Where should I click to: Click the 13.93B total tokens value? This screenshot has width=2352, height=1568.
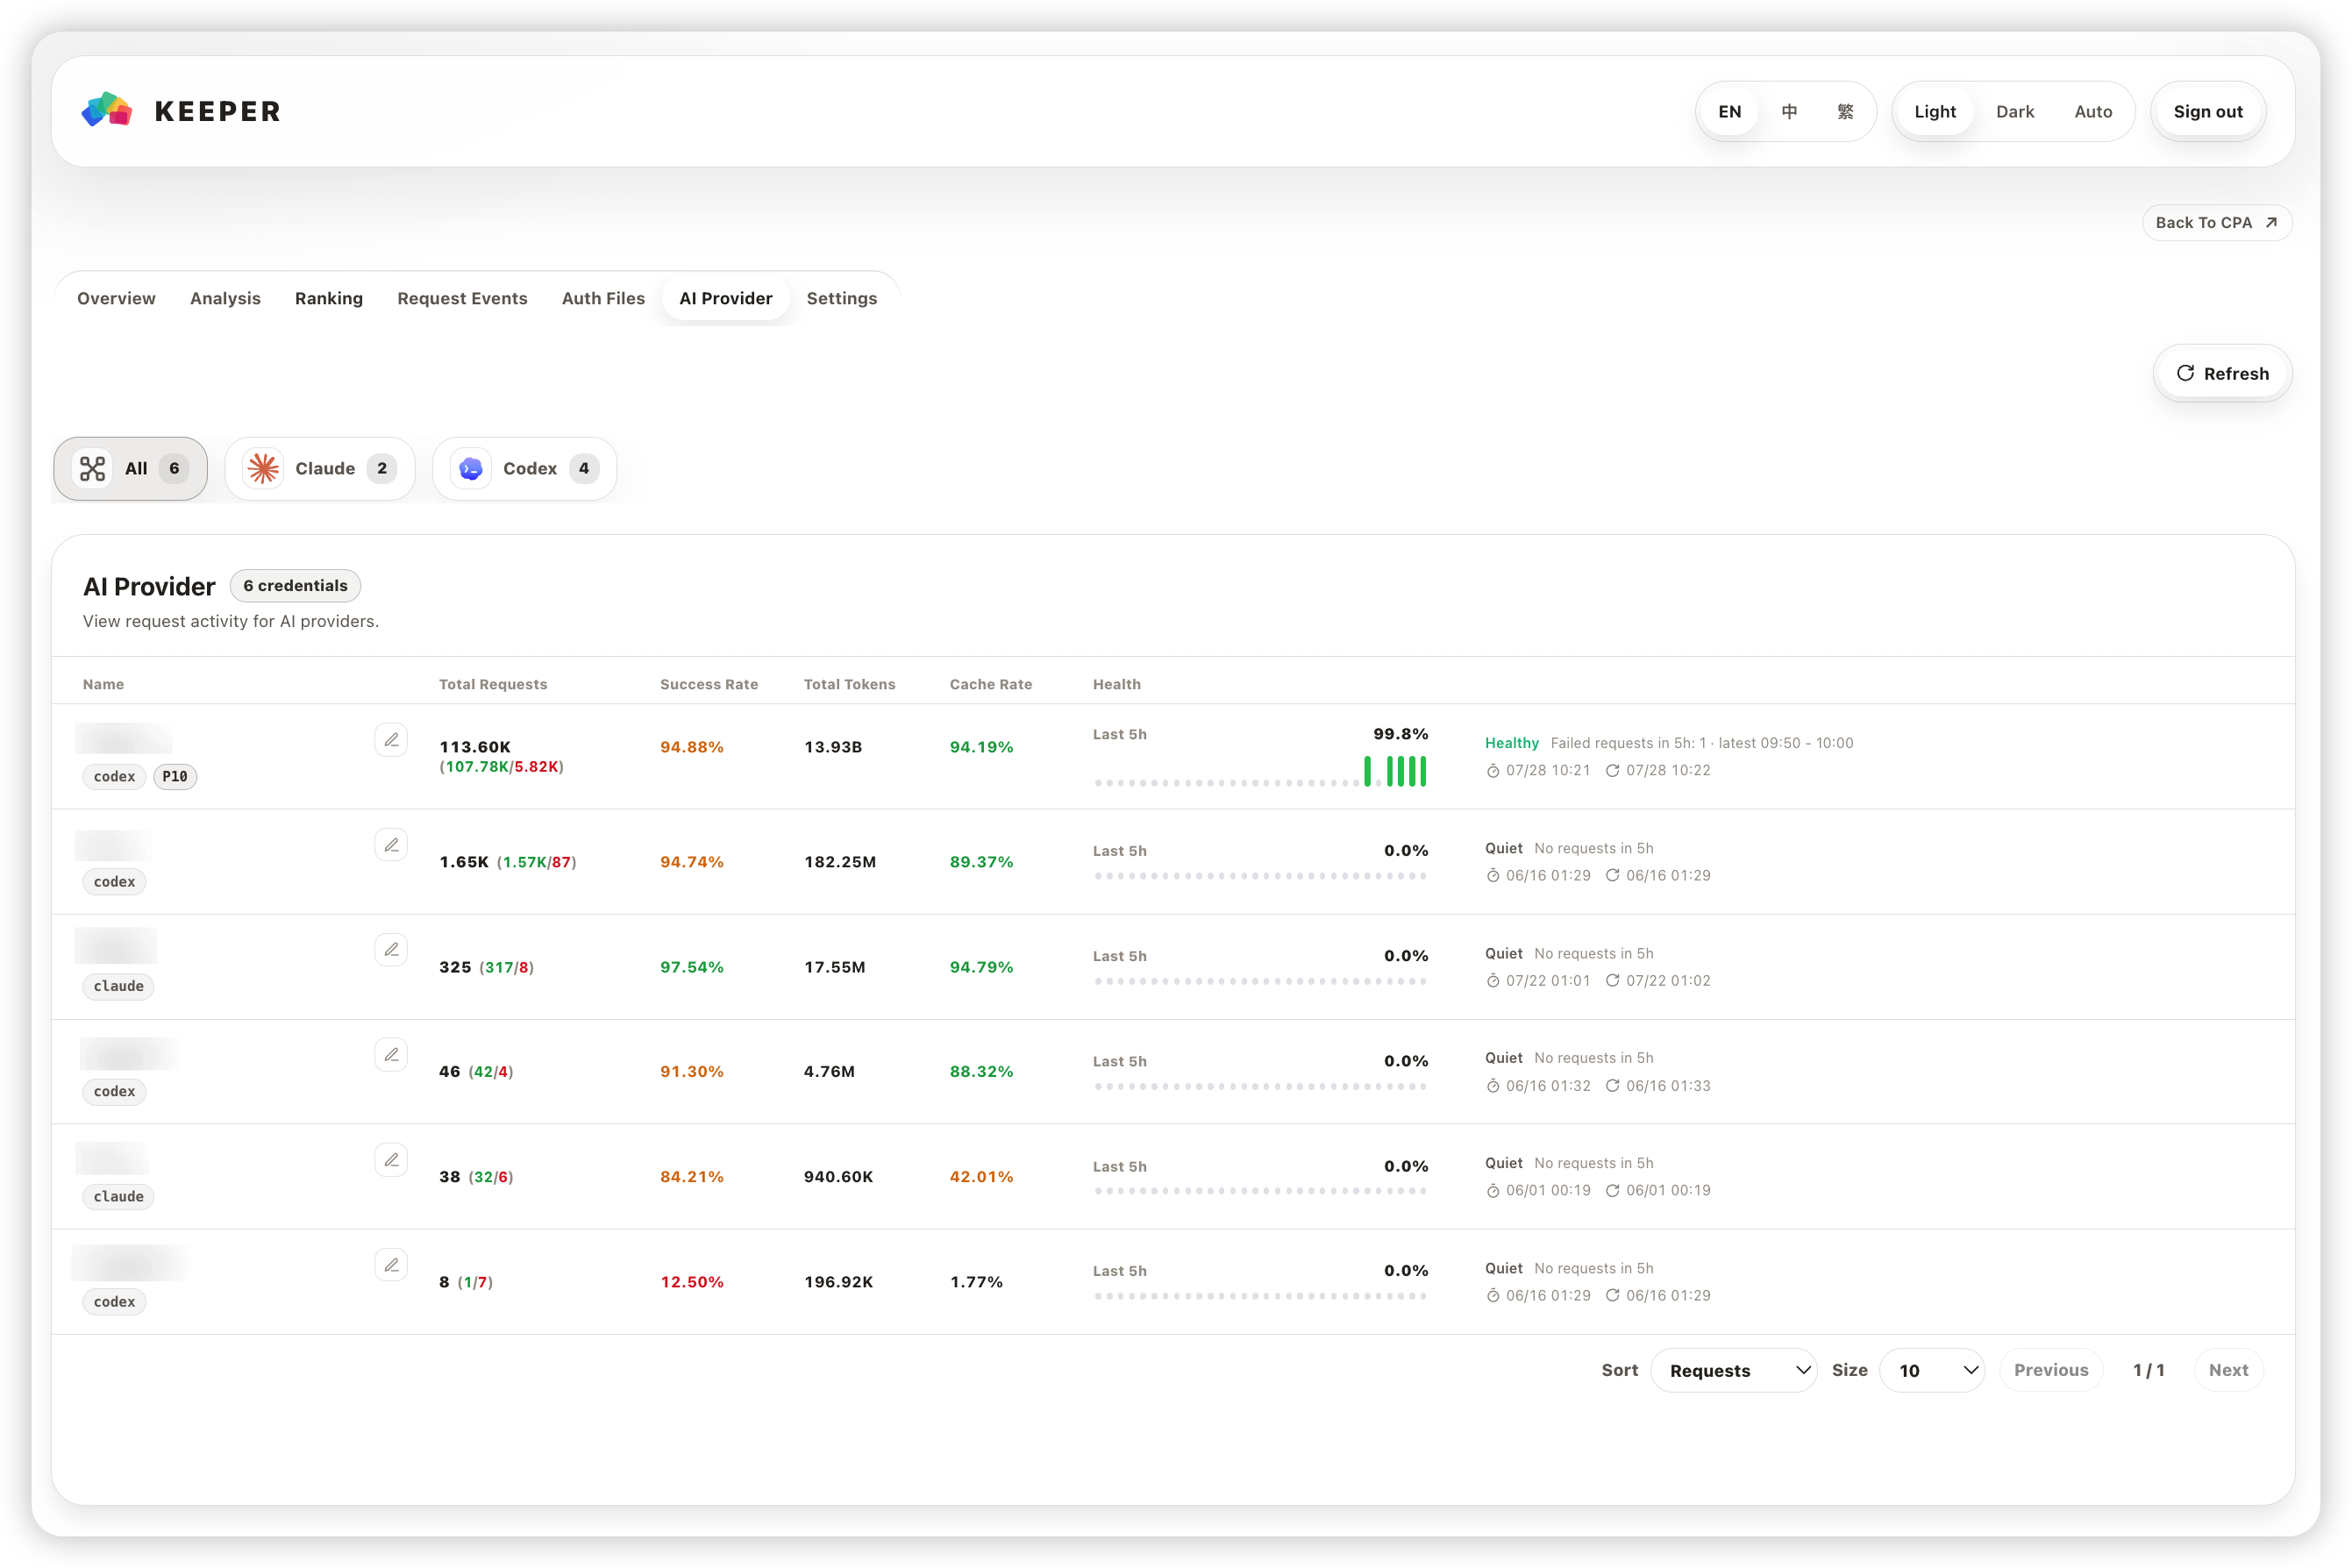tap(833, 747)
